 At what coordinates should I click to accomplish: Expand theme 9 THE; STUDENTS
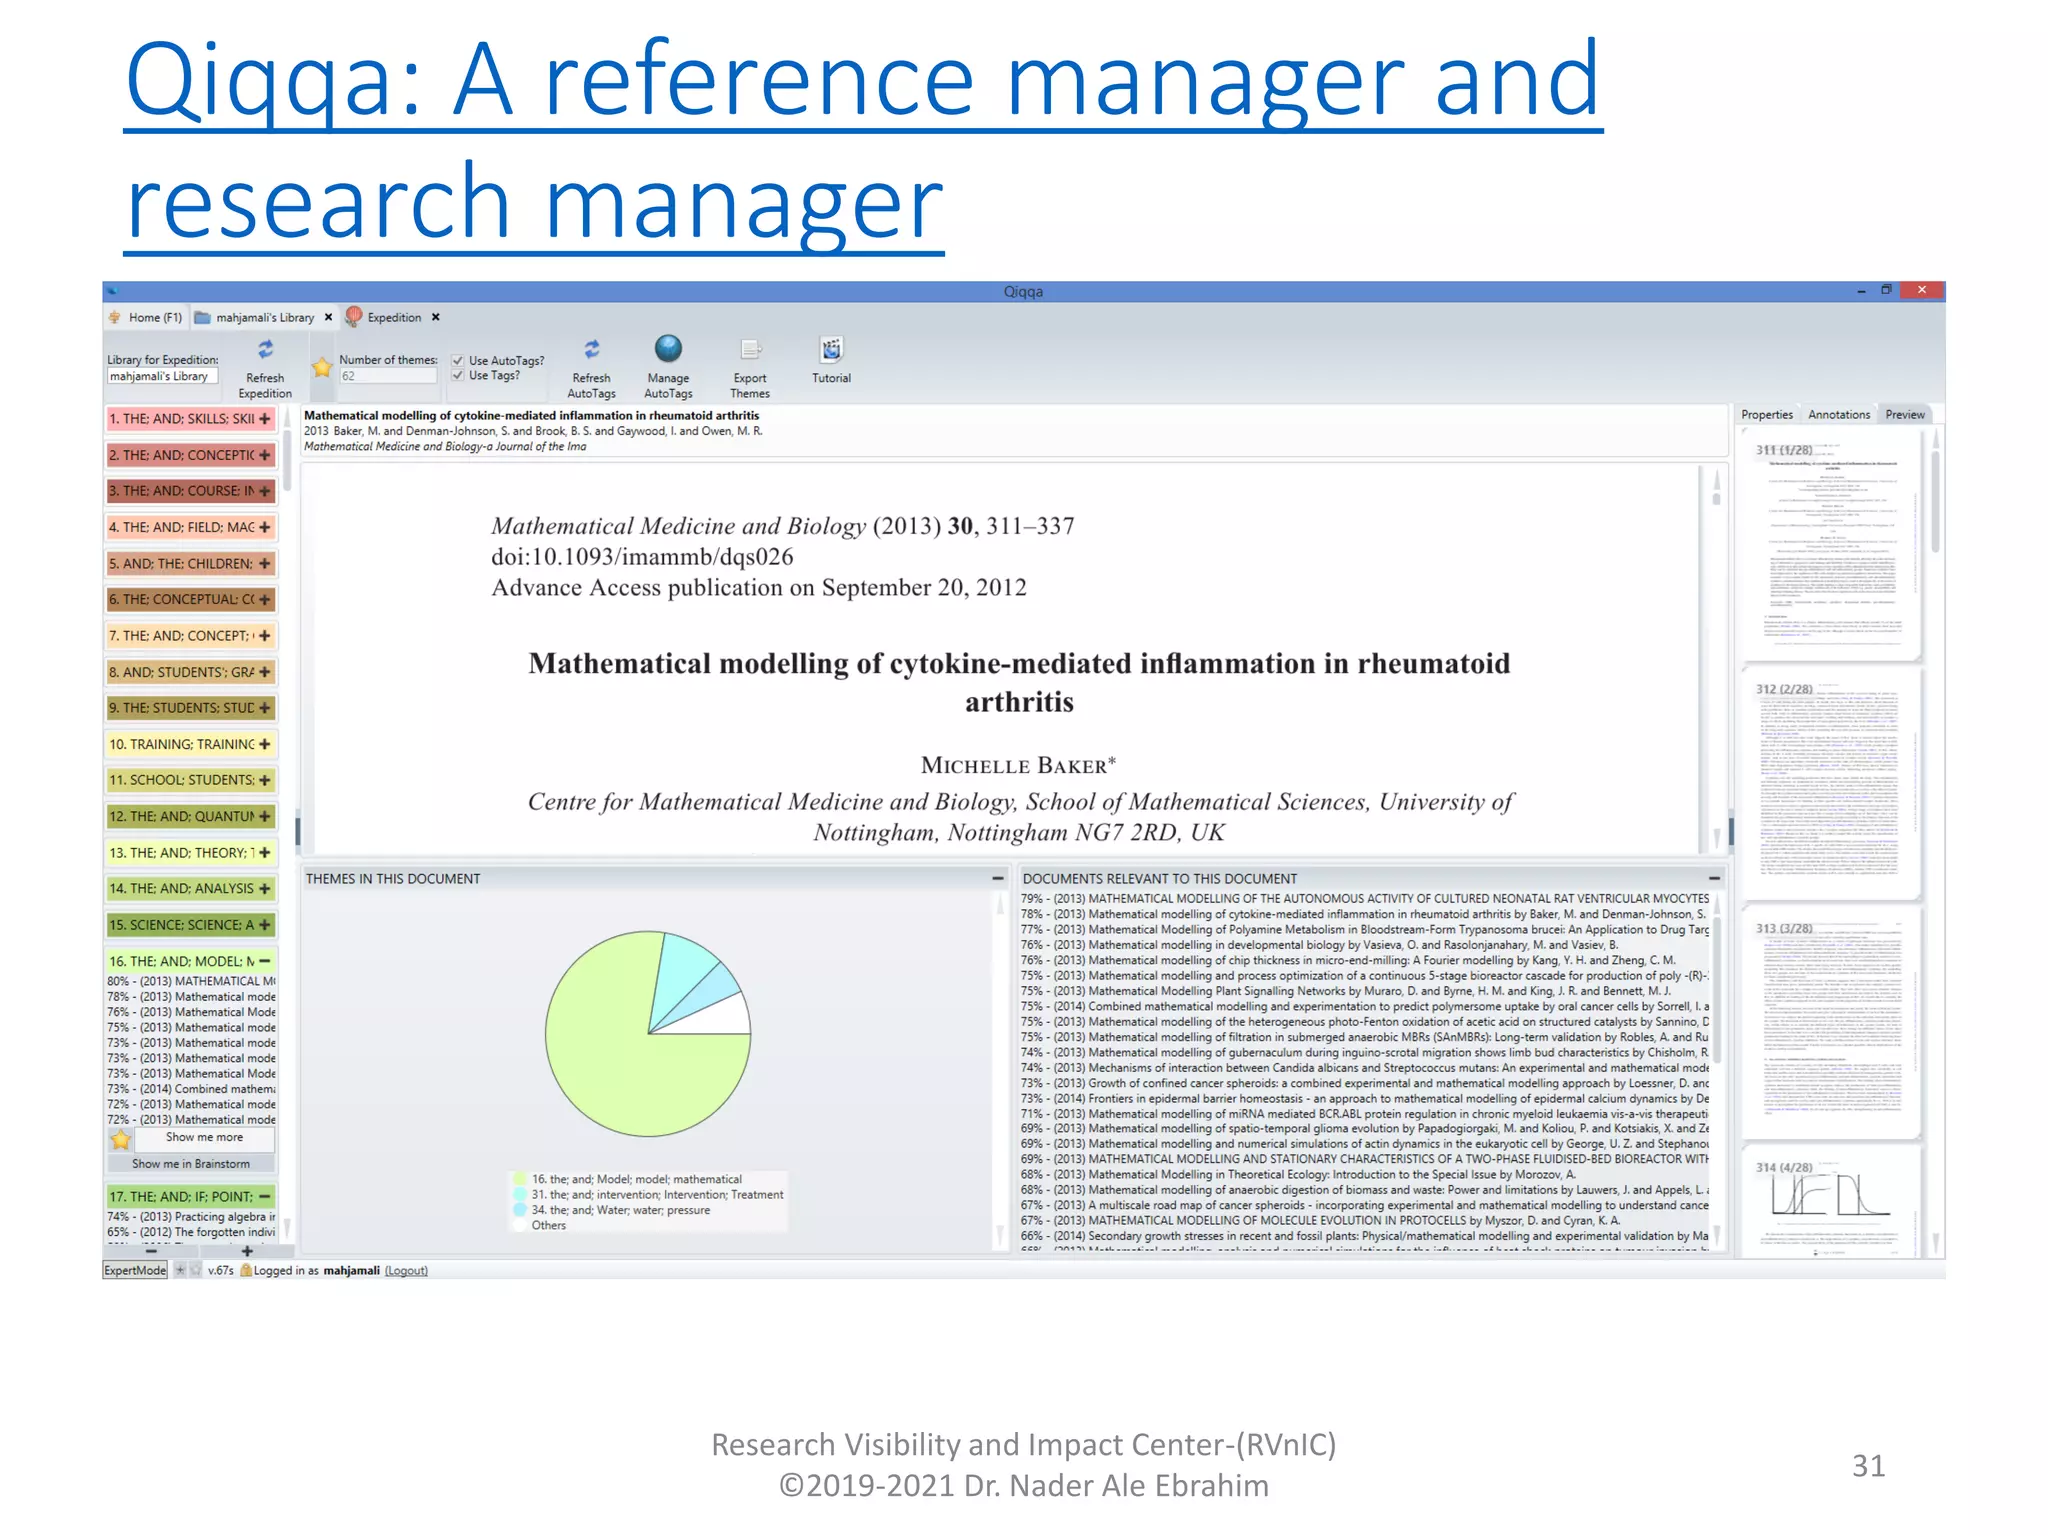(265, 708)
